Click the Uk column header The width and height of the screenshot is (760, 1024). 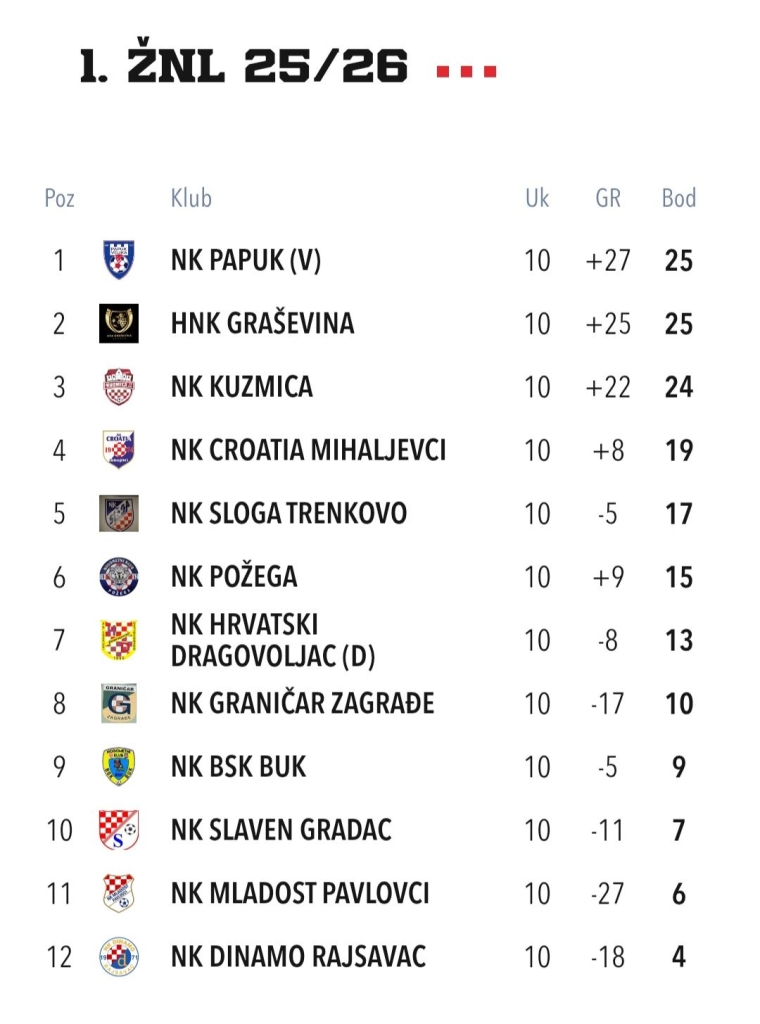[537, 198]
